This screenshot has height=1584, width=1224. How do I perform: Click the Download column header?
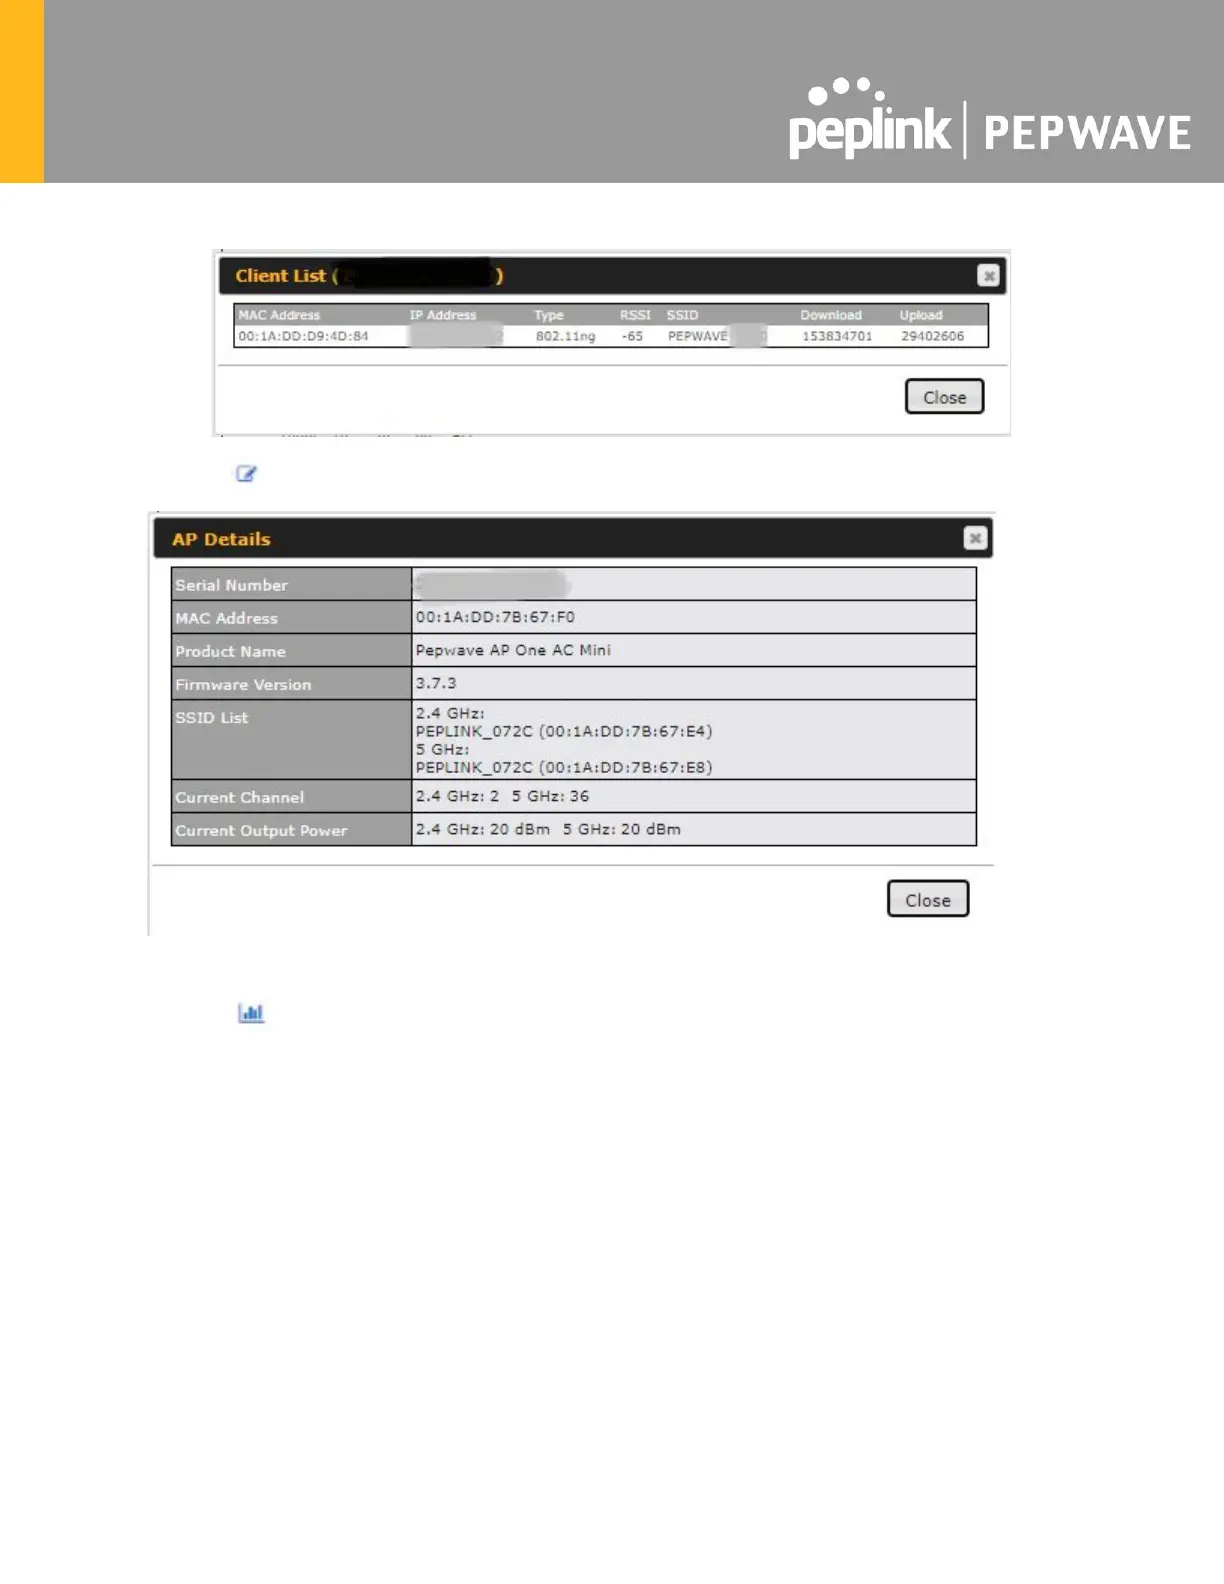[831, 315]
